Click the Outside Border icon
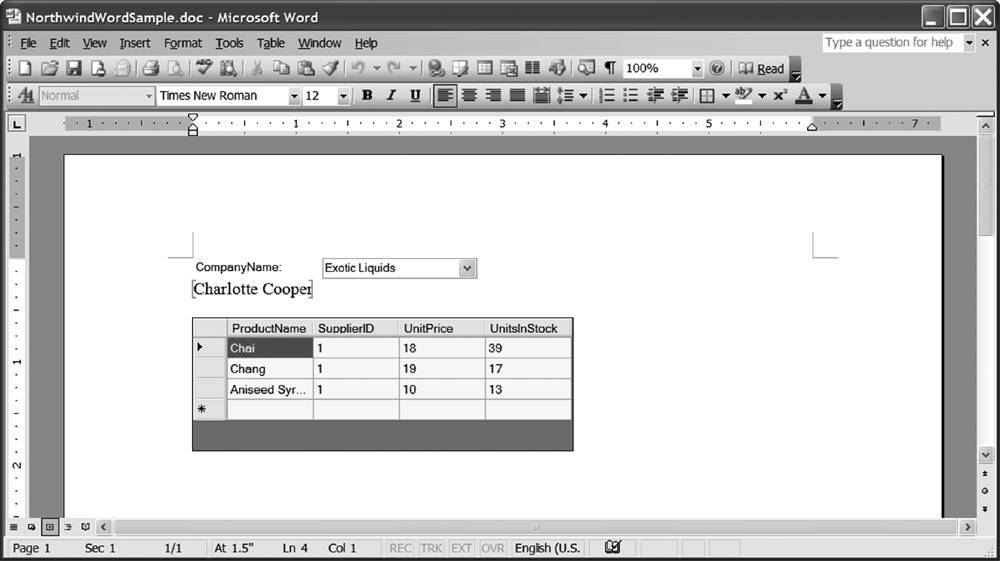The image size is (1000, 561). point(707,96)
